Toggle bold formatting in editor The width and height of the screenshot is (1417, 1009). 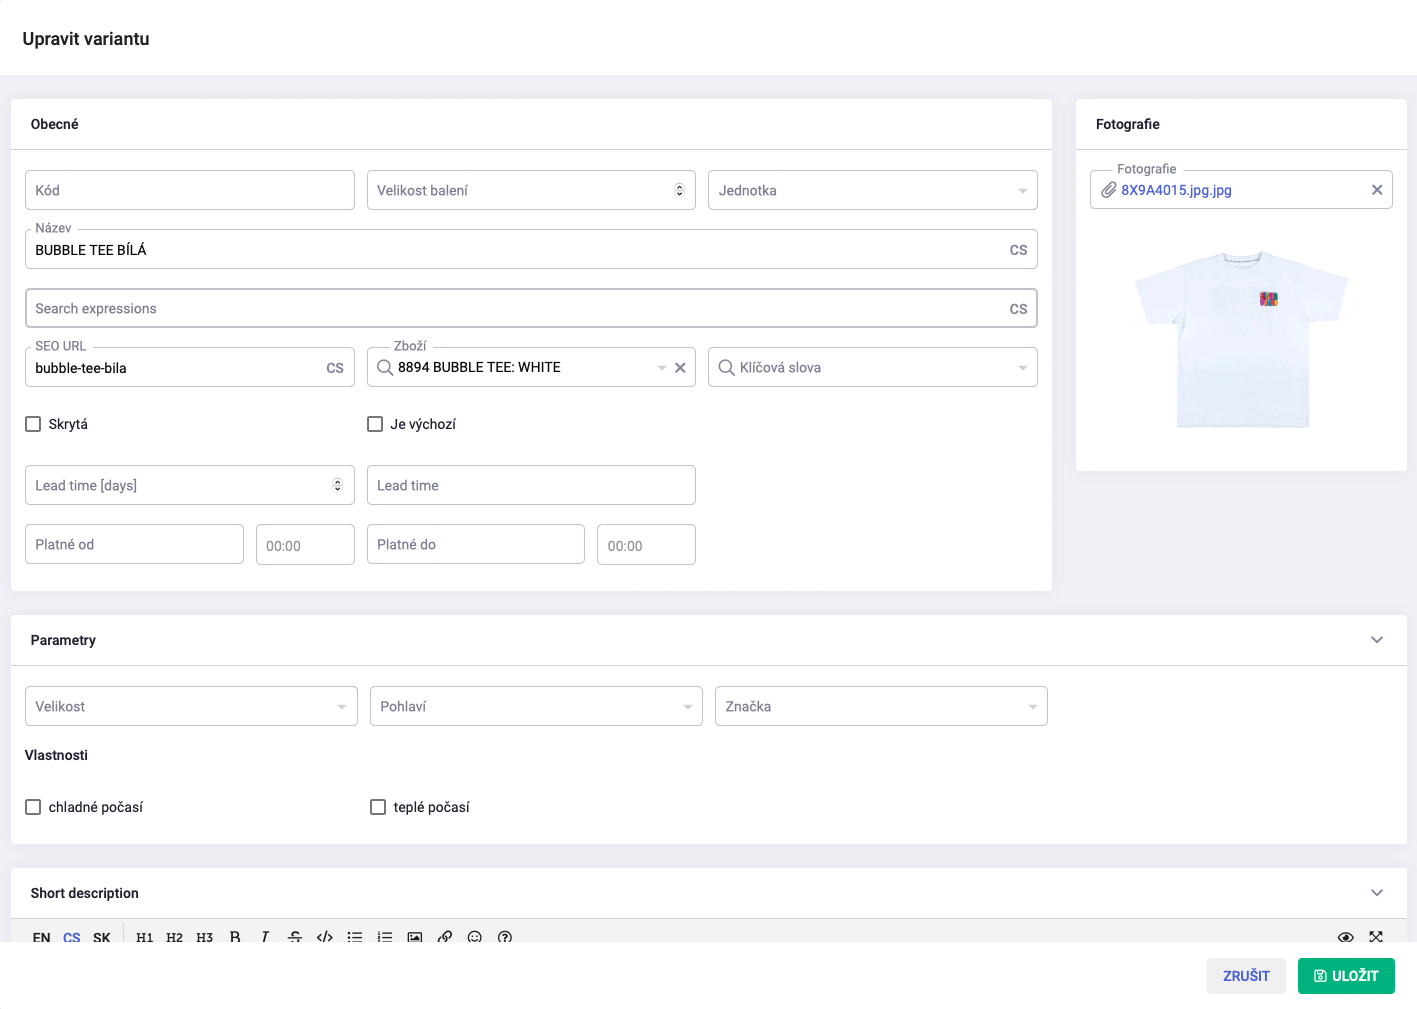point(235,937)
